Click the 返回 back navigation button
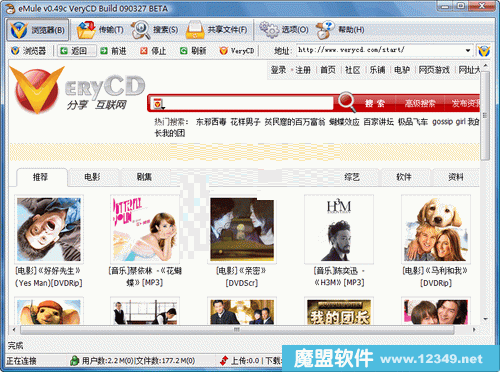This screenshot has width=500, height=372. tap(77, 51)
